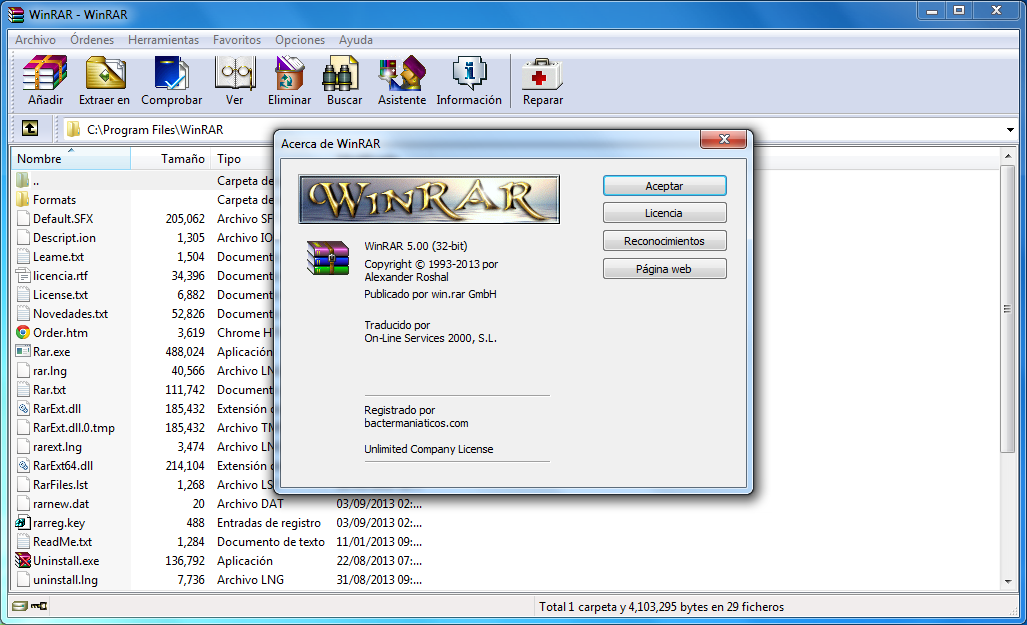Click the Leame.txt file icon

23,256
